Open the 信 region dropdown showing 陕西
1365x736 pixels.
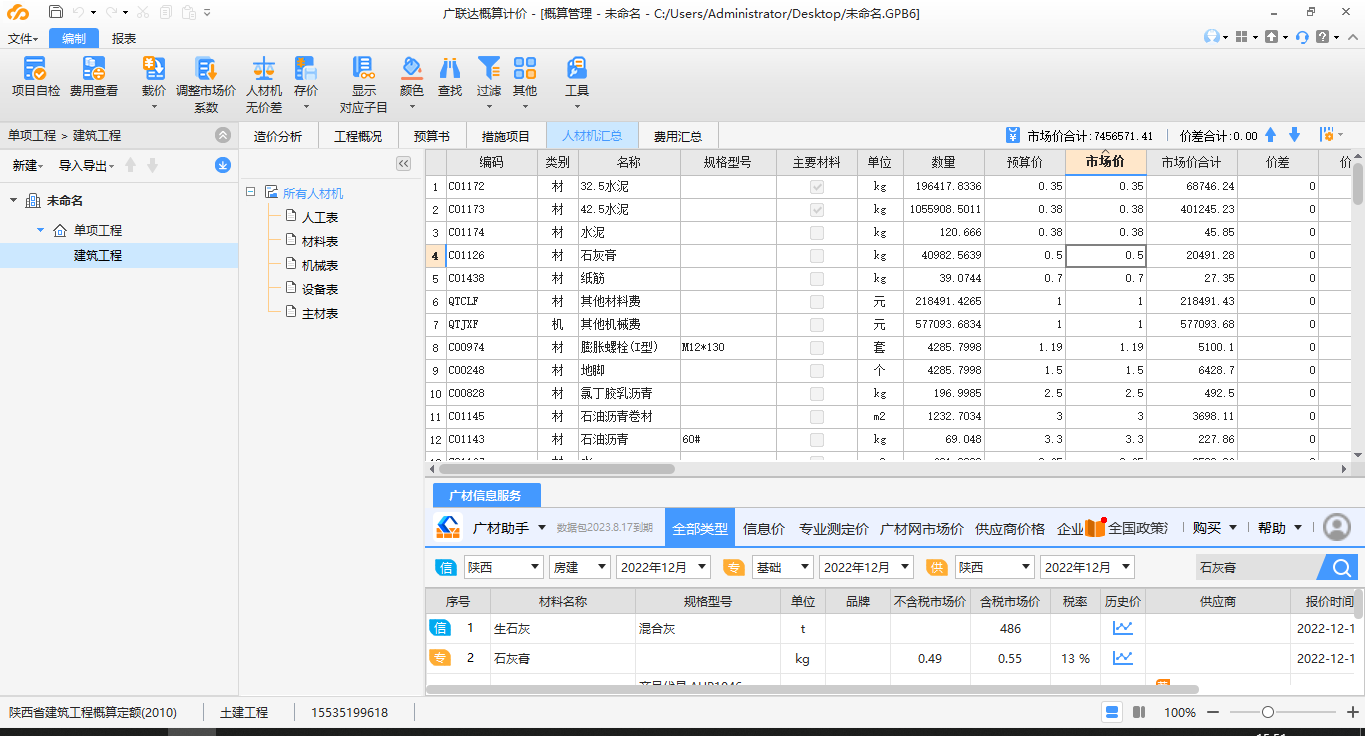[x=503, y=567]
